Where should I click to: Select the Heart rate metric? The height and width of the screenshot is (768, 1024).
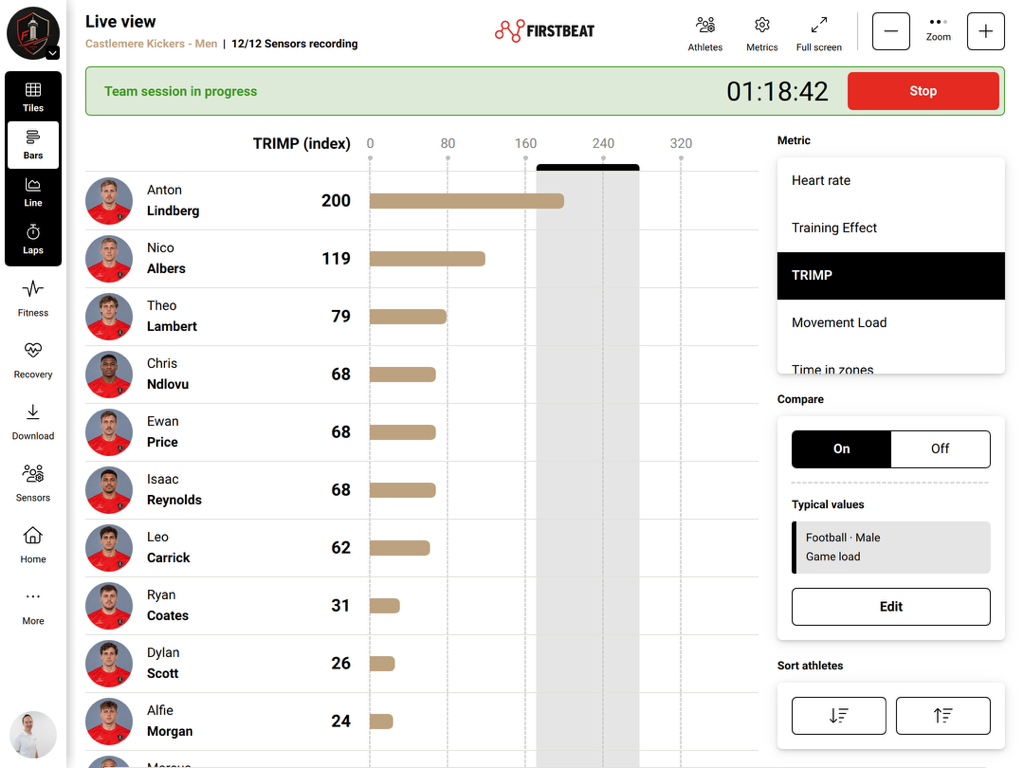click(891, 181)
